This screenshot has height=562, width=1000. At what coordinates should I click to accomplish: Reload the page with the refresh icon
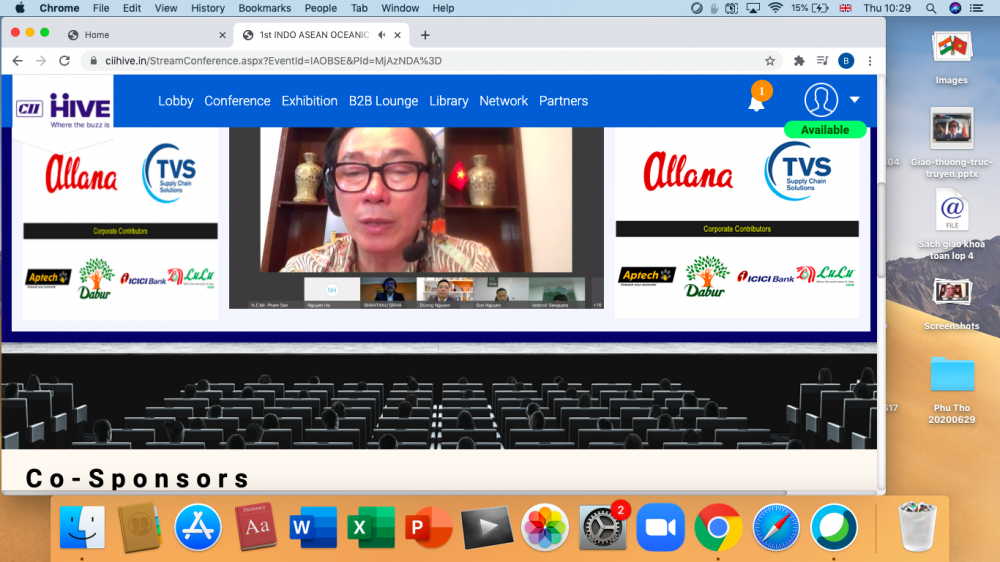[x=65, y=61]
